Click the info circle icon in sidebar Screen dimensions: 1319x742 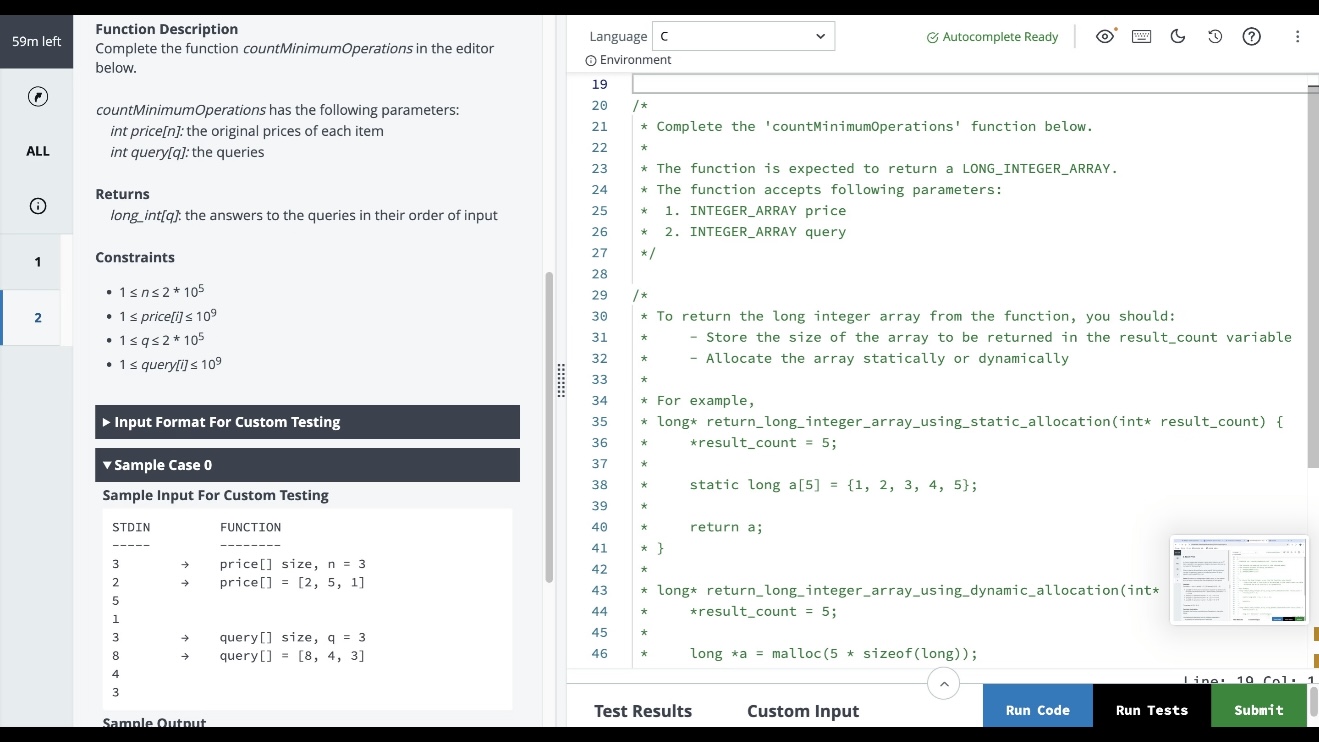37,206
